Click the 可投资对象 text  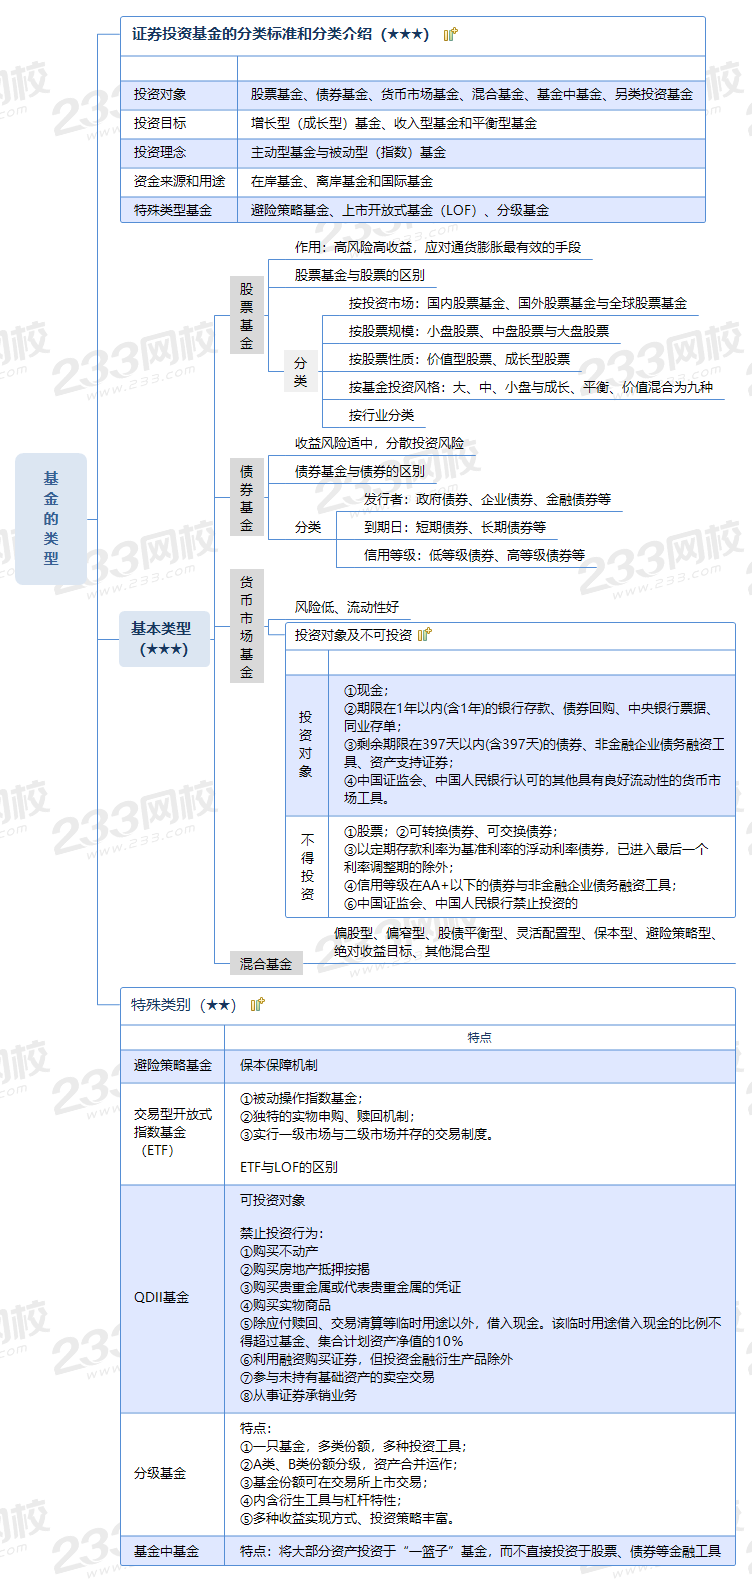point(272,1200)
